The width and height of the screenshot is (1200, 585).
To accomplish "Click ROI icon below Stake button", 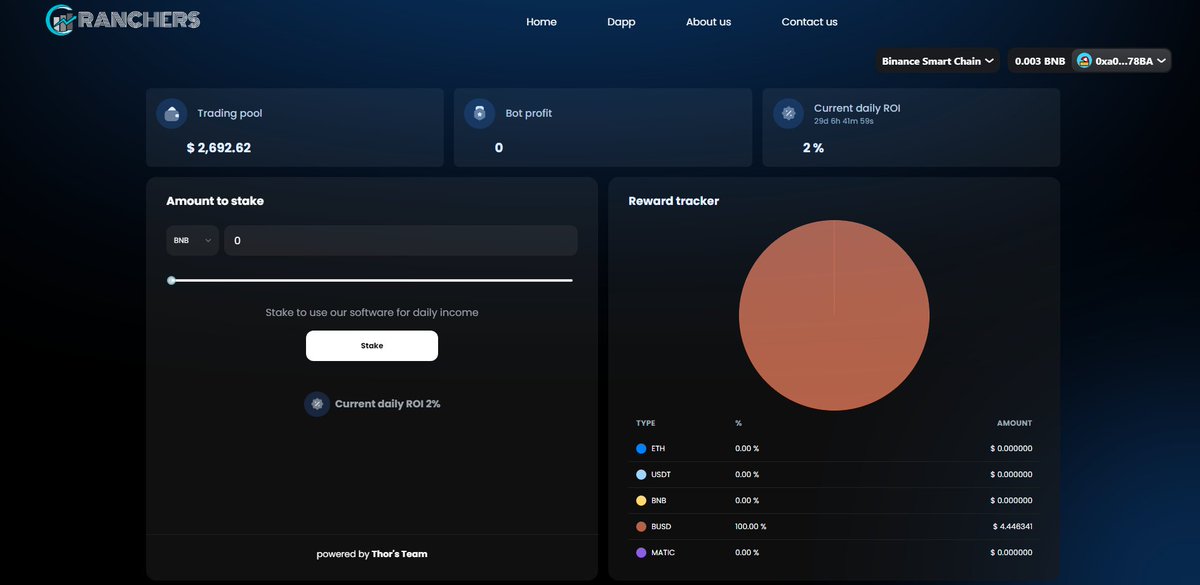I will pyautogui.click(x=317, y=404).
